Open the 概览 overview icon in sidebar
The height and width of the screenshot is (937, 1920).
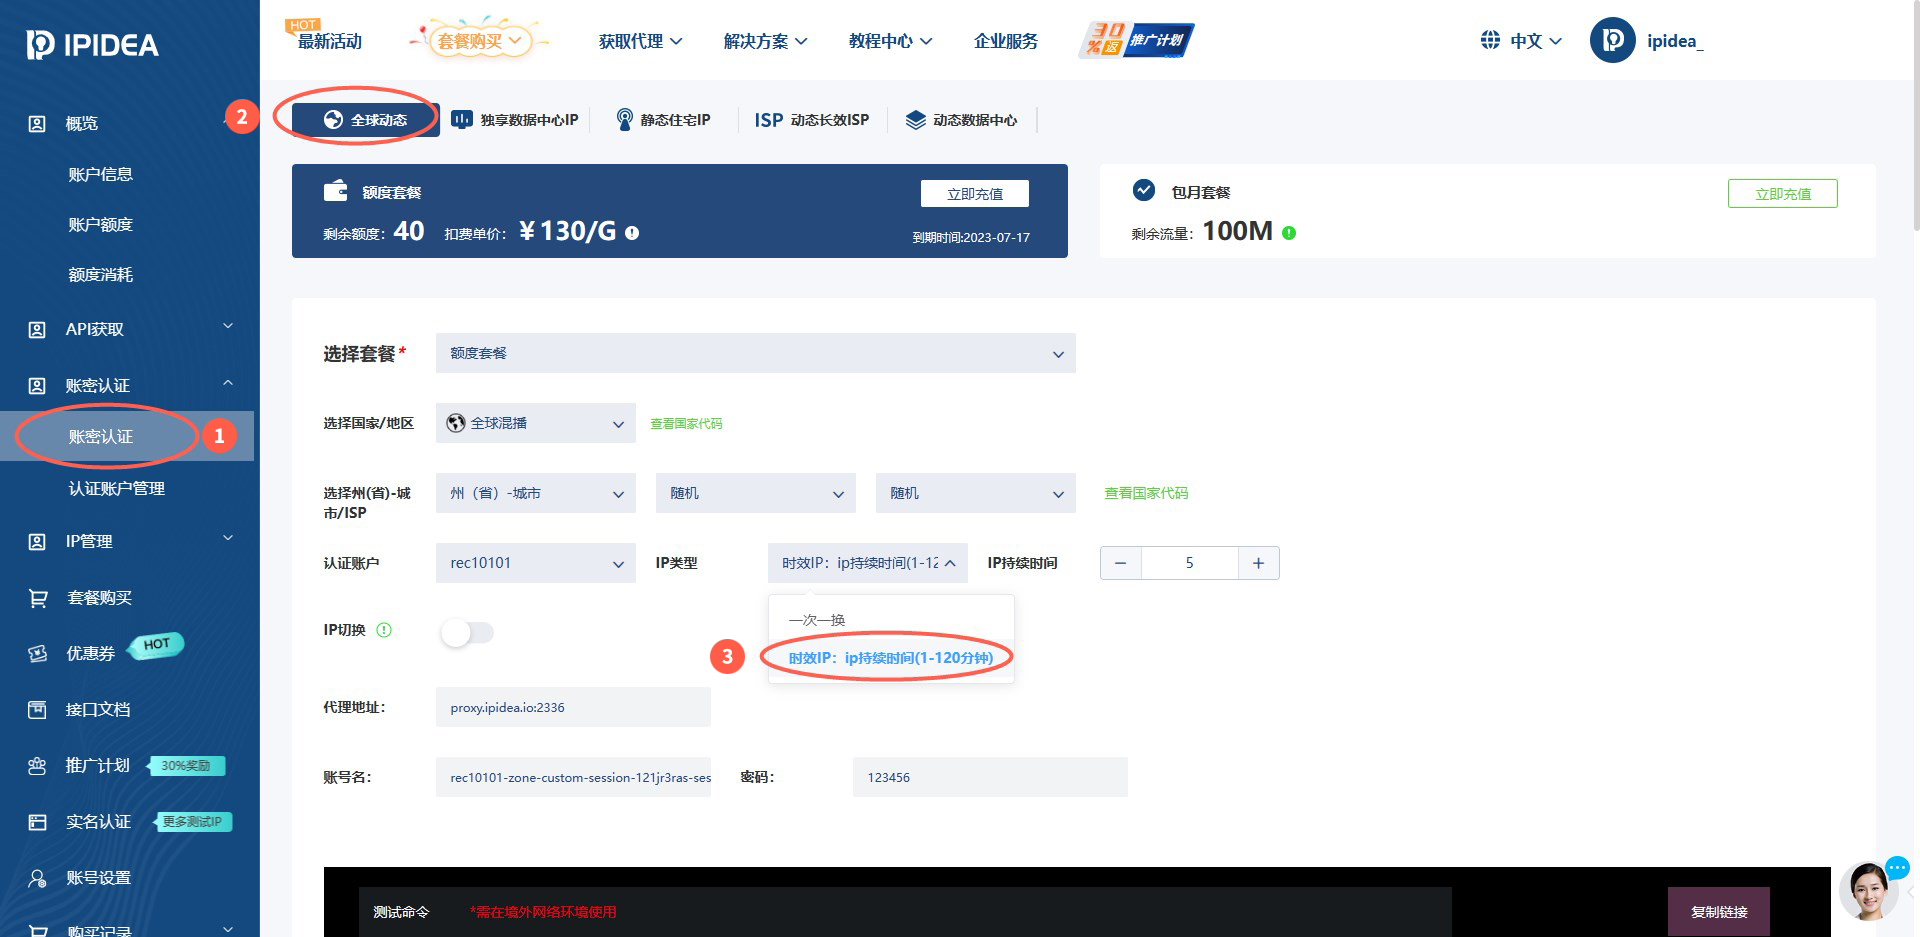pyautogui.click(x=37, y=124)
